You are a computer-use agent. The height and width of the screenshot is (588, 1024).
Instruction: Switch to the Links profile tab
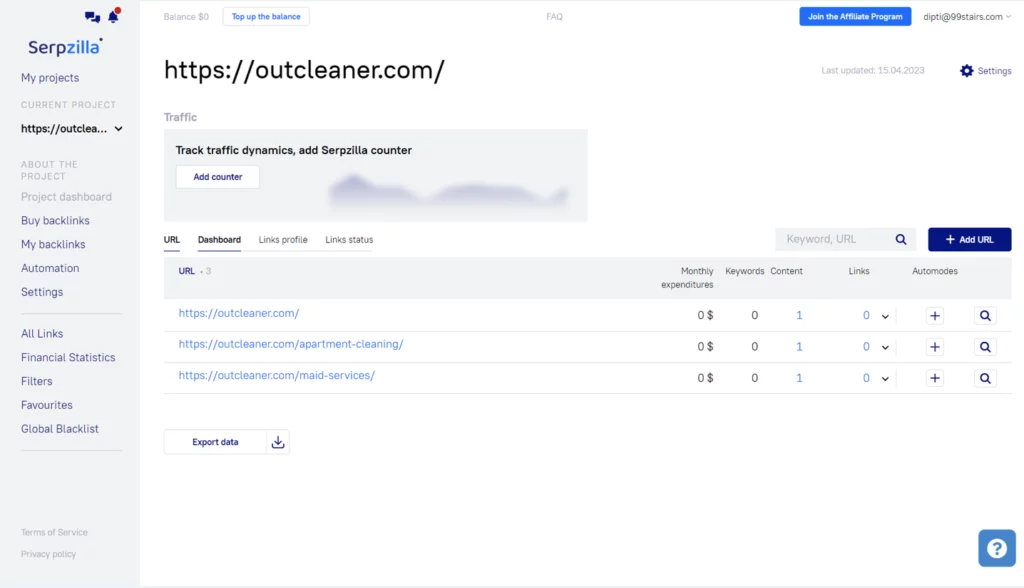coord(283,240)
